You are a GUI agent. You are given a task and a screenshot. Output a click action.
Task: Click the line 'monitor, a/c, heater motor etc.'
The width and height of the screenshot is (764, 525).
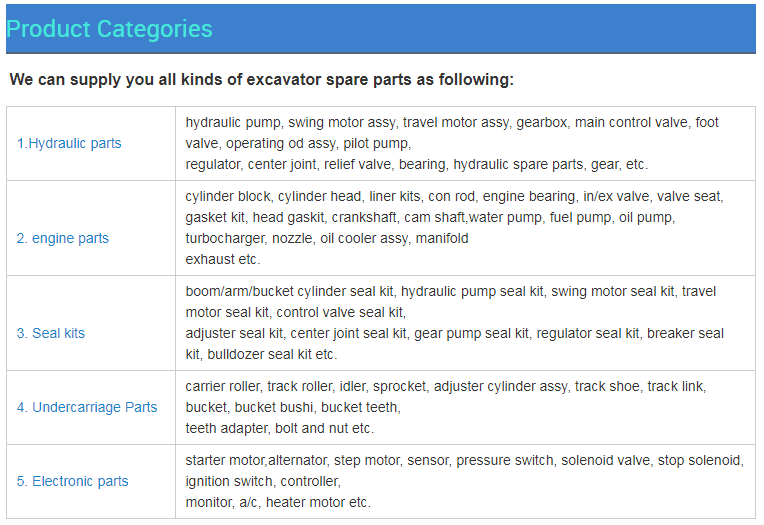pyautogui.click(x=278, y=503)
